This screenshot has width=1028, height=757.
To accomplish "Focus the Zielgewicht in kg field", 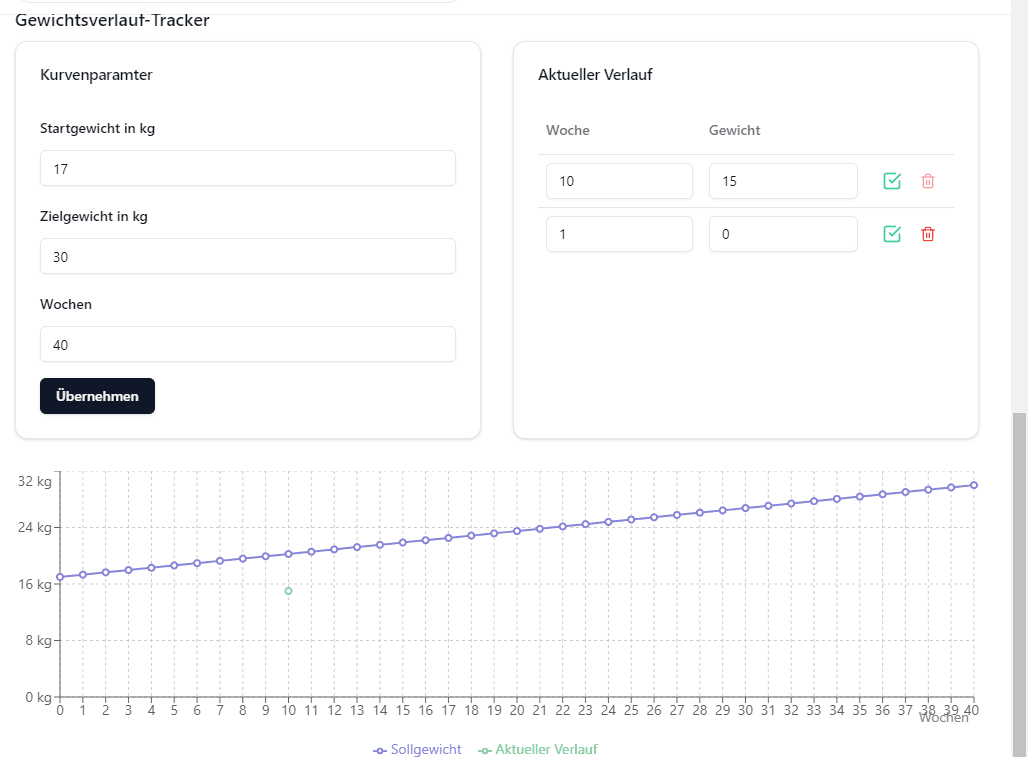I will [248, 256].
